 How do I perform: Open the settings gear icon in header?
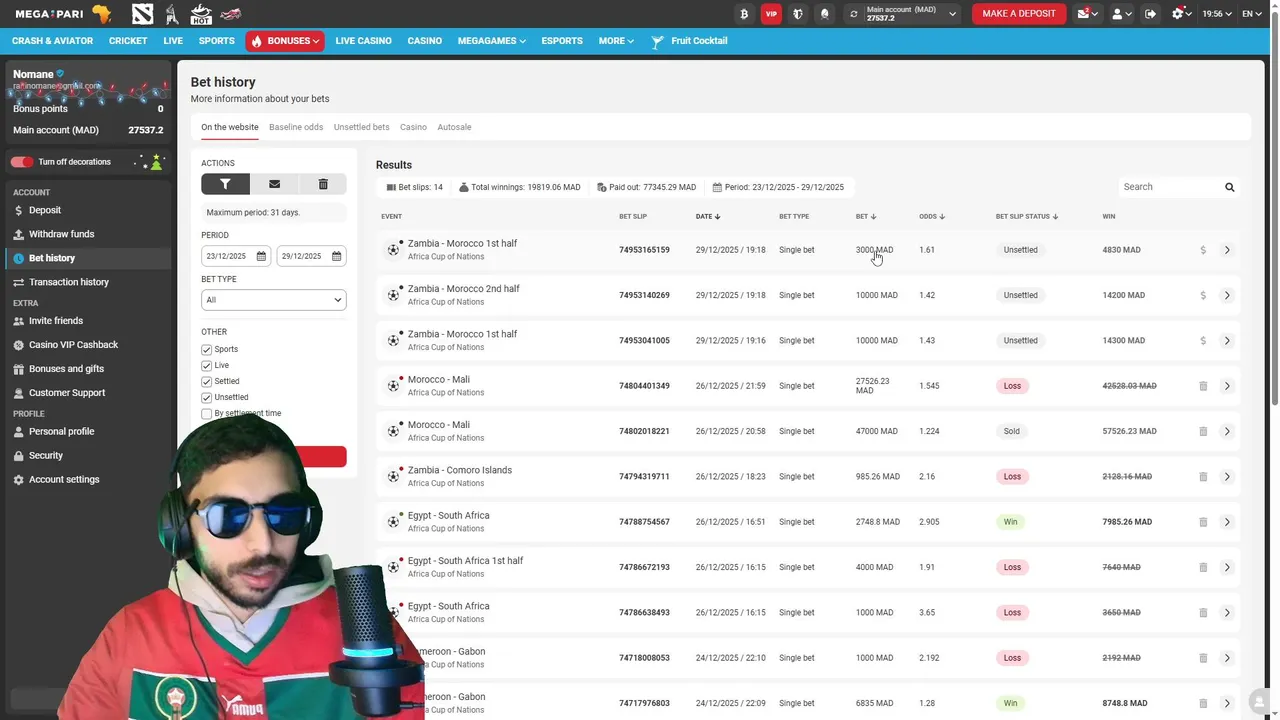(1181, 14)
